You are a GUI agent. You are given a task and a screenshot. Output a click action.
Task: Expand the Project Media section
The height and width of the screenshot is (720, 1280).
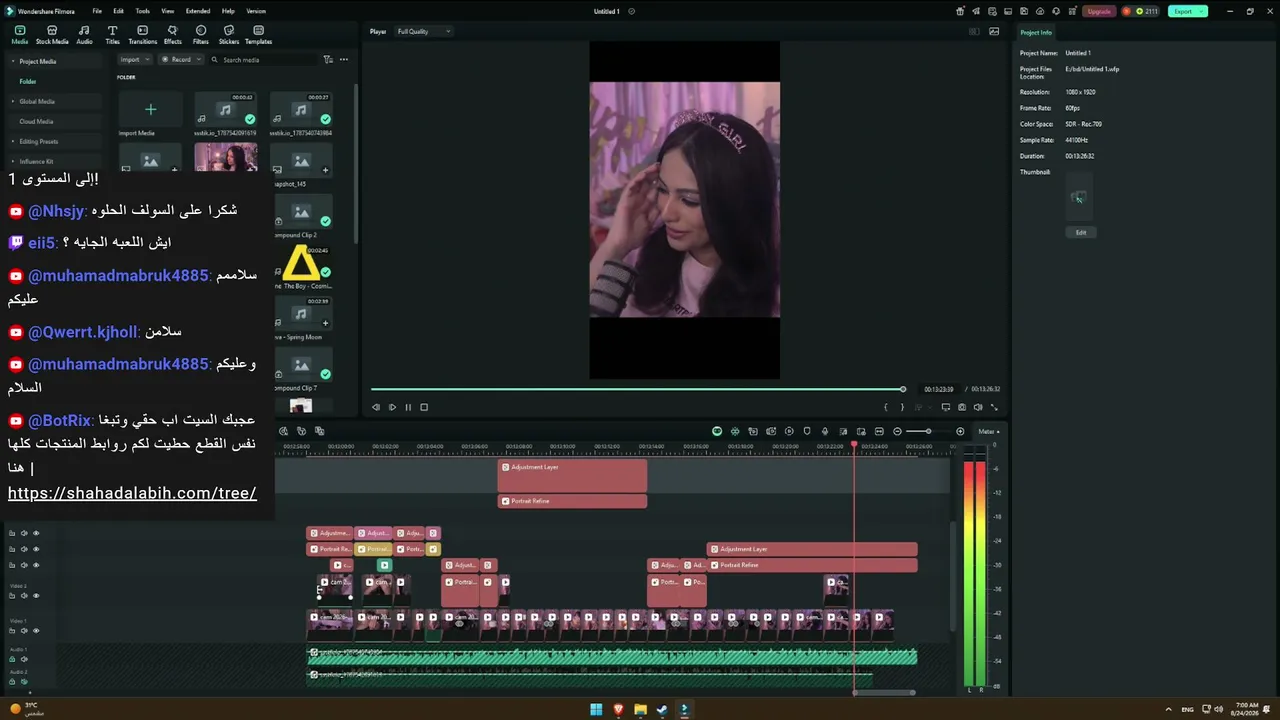(x=13, y=62)
